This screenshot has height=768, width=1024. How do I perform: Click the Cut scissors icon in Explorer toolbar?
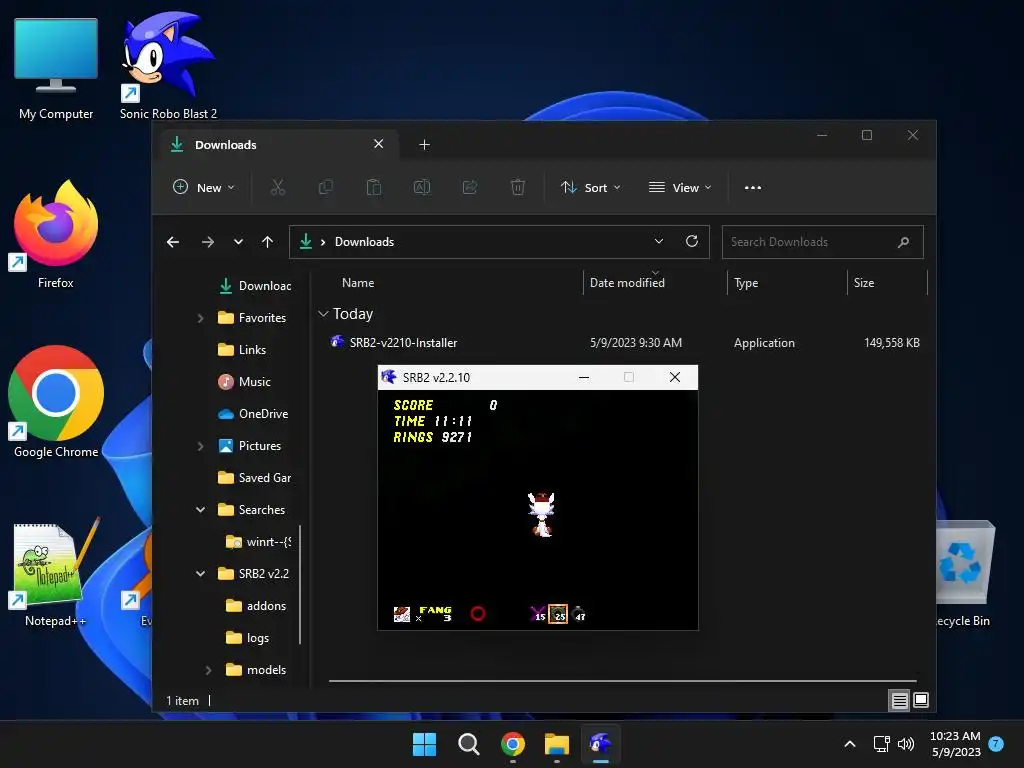click(278, 187)
